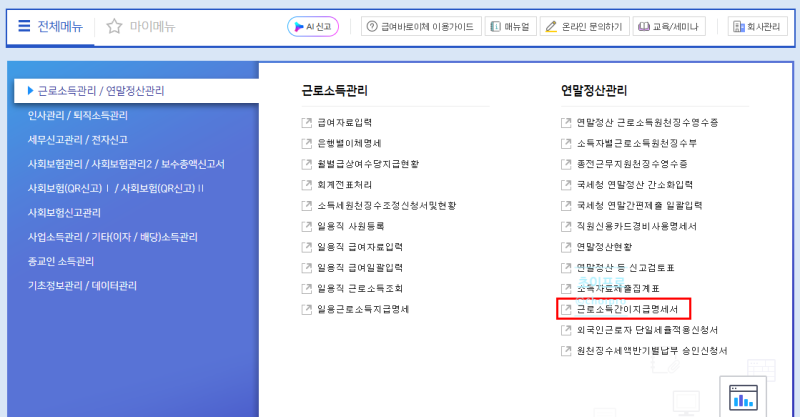
Task: Open 국세청 연말간편제출 일괄입력 link
Action: (639, 206)
